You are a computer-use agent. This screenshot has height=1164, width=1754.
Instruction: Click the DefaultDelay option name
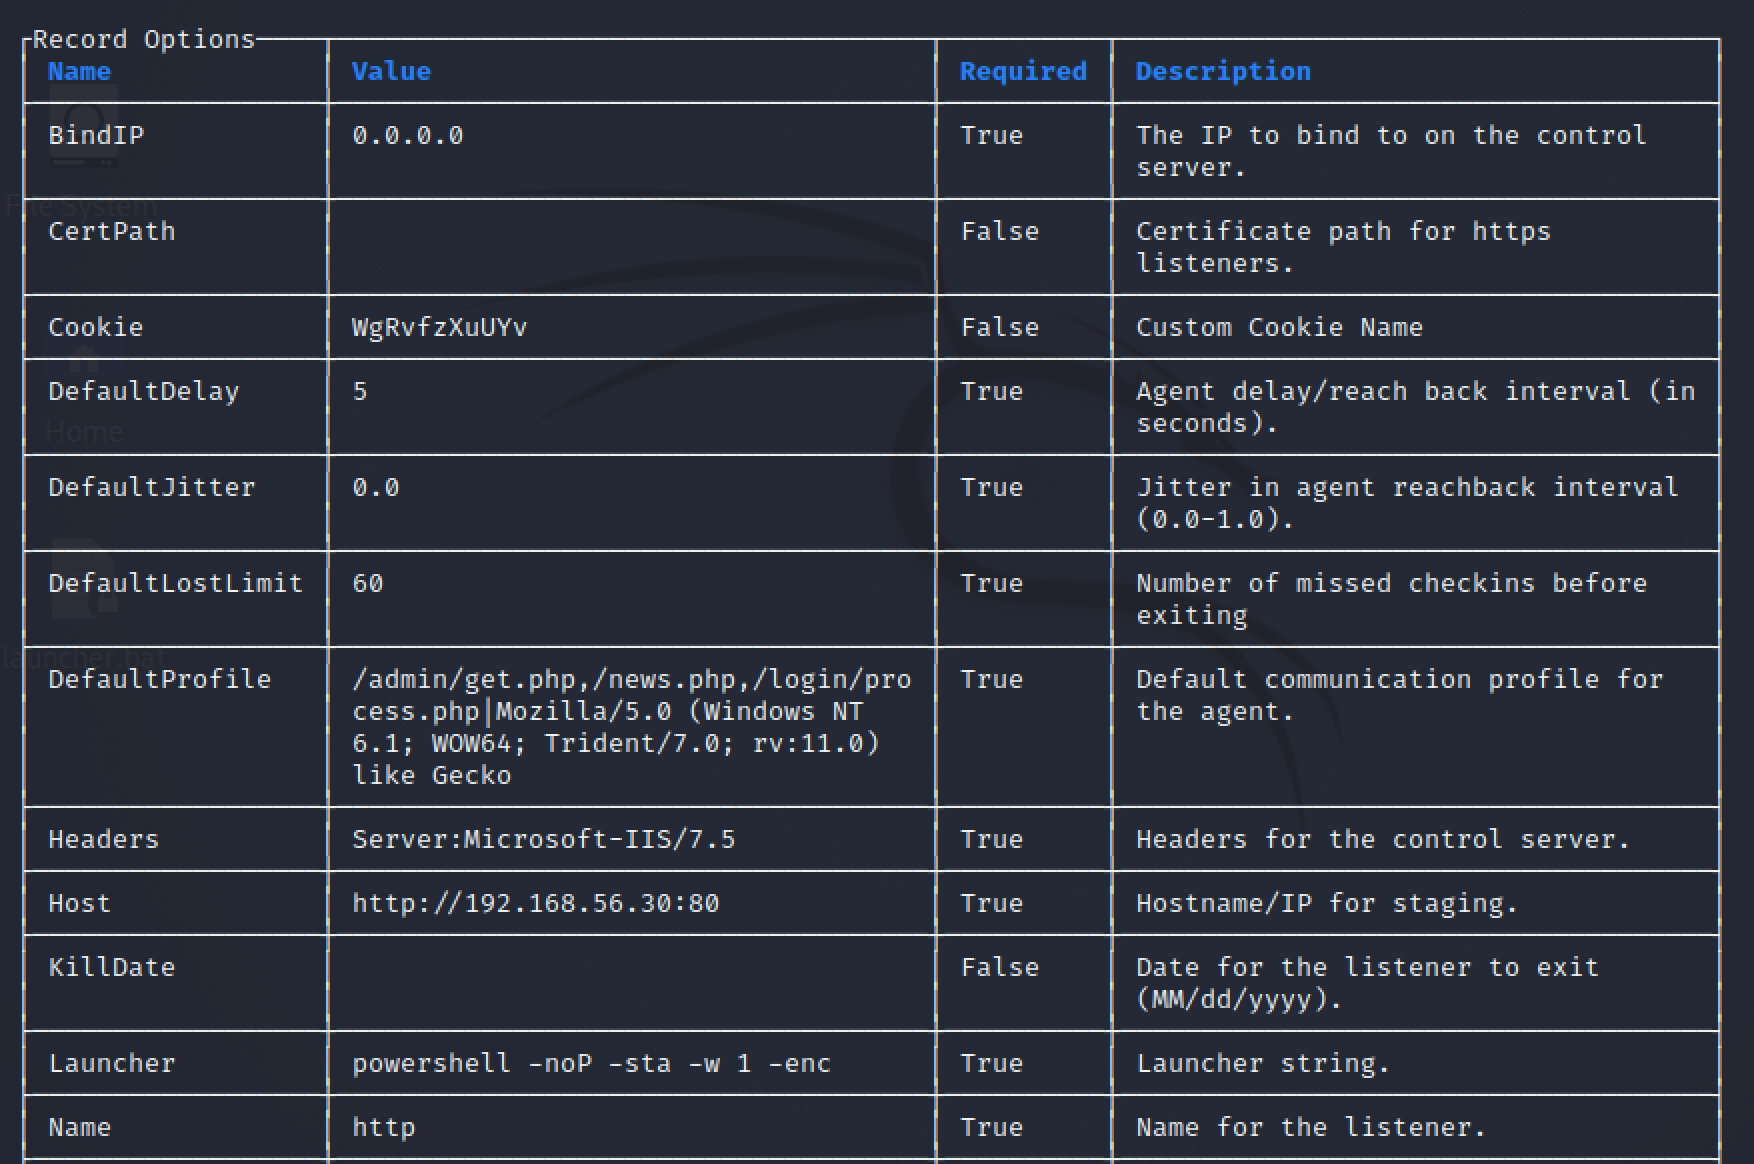point(144,392)
